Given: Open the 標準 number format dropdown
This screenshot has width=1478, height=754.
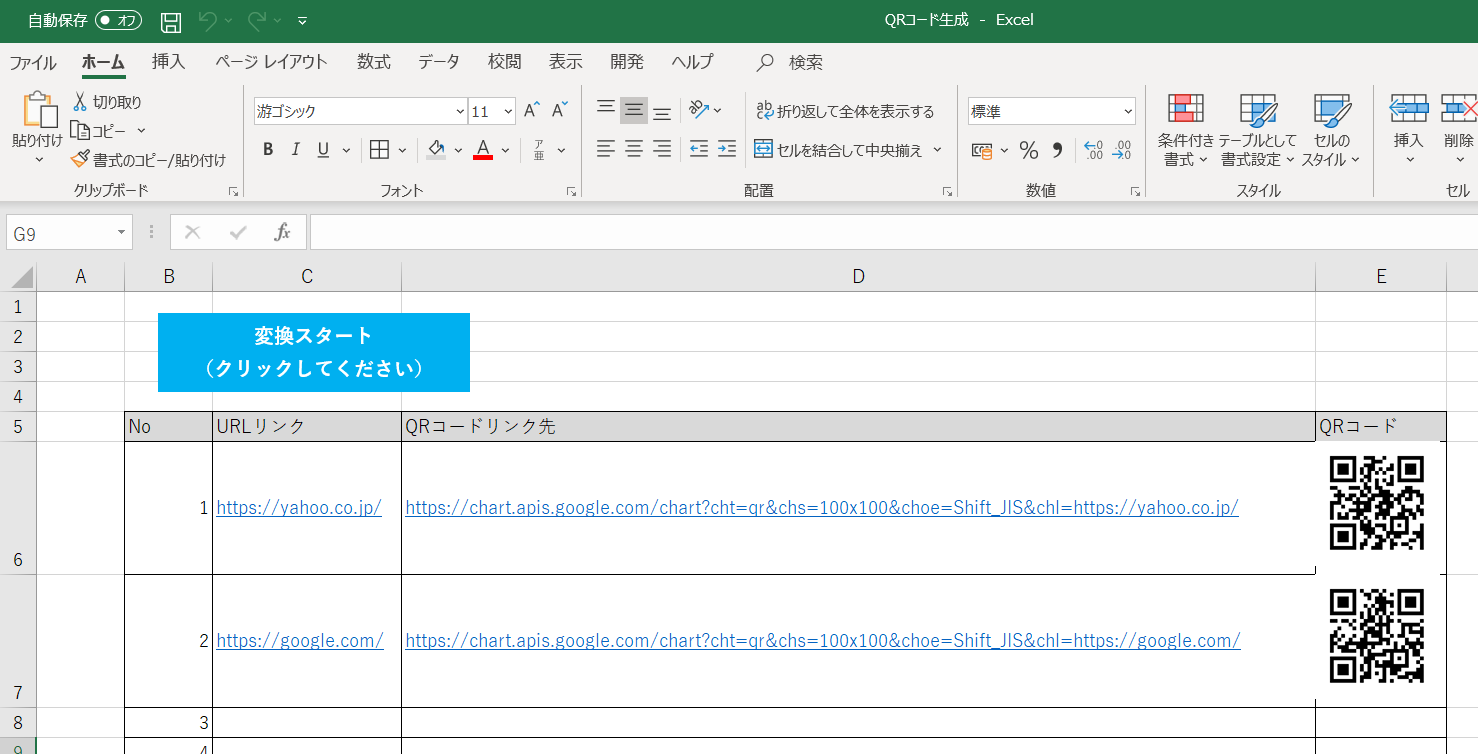Looking at the screenshot, I should click(x=1128, y=111).
